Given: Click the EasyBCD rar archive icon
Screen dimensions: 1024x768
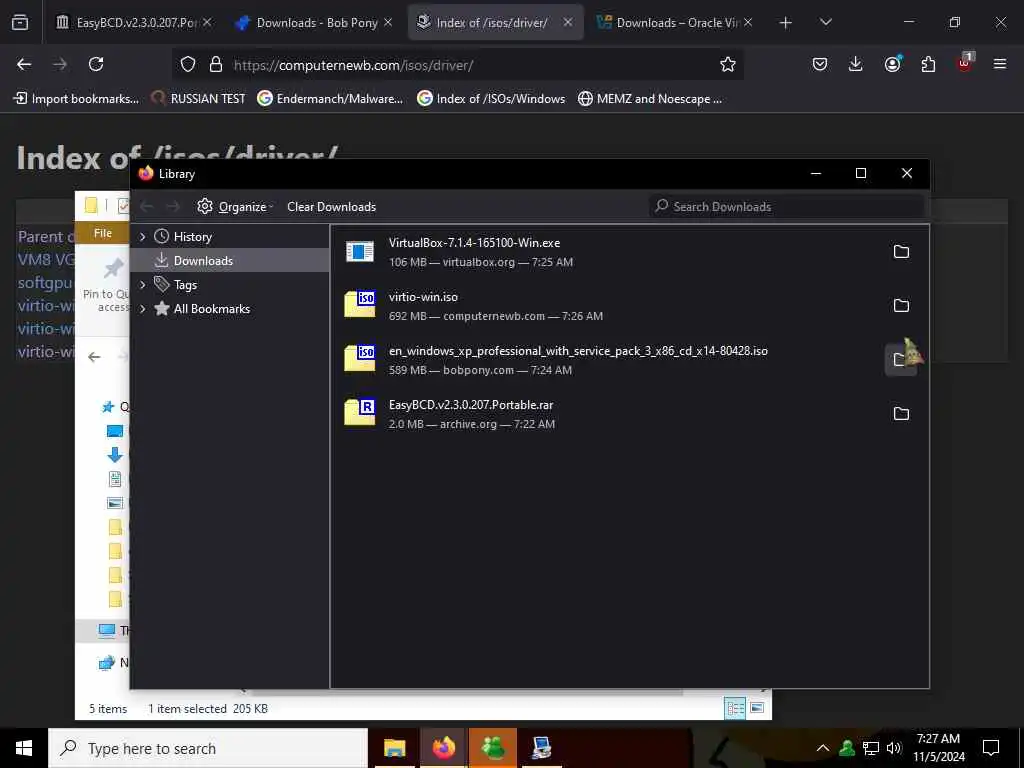Looking at the screenshot, I should [x=359, y=412].
